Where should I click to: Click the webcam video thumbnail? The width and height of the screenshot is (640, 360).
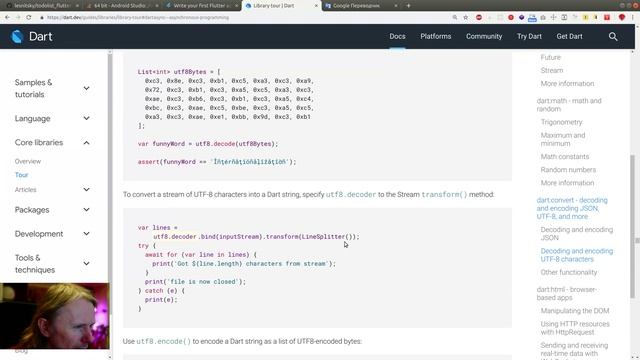click(55, 316)
